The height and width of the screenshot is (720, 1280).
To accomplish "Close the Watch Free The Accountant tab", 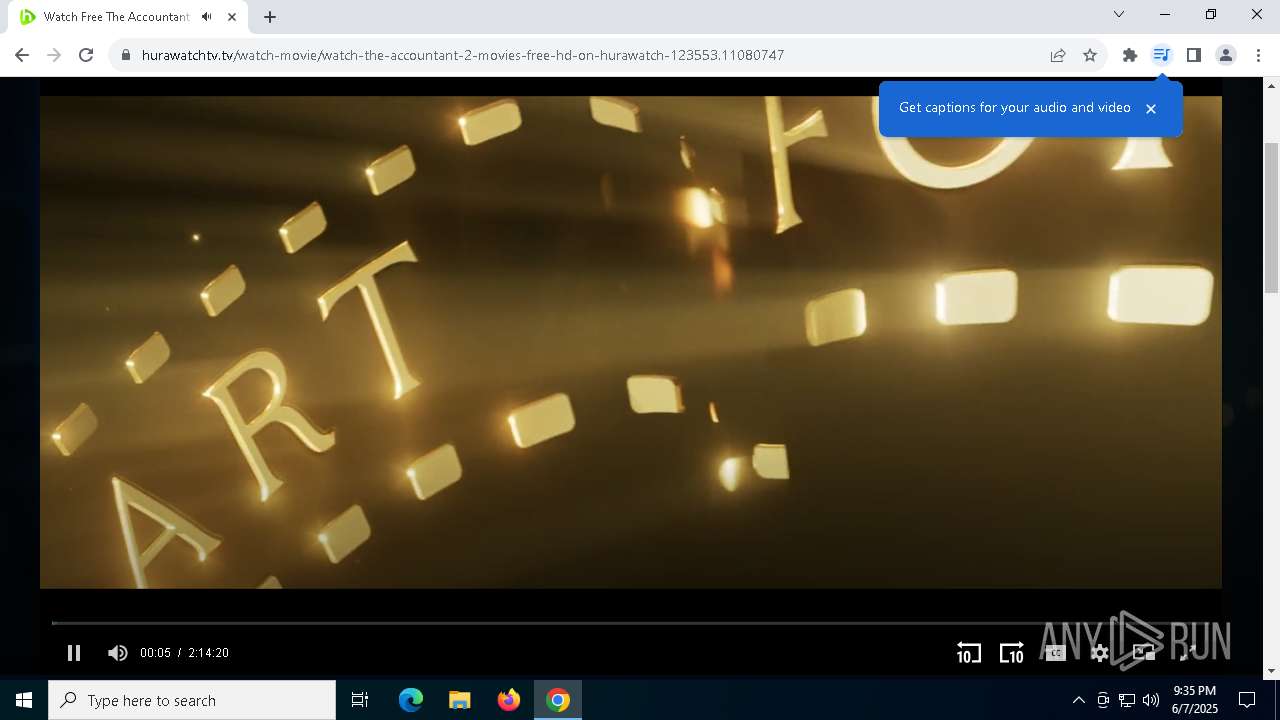I will pos(232,17).
